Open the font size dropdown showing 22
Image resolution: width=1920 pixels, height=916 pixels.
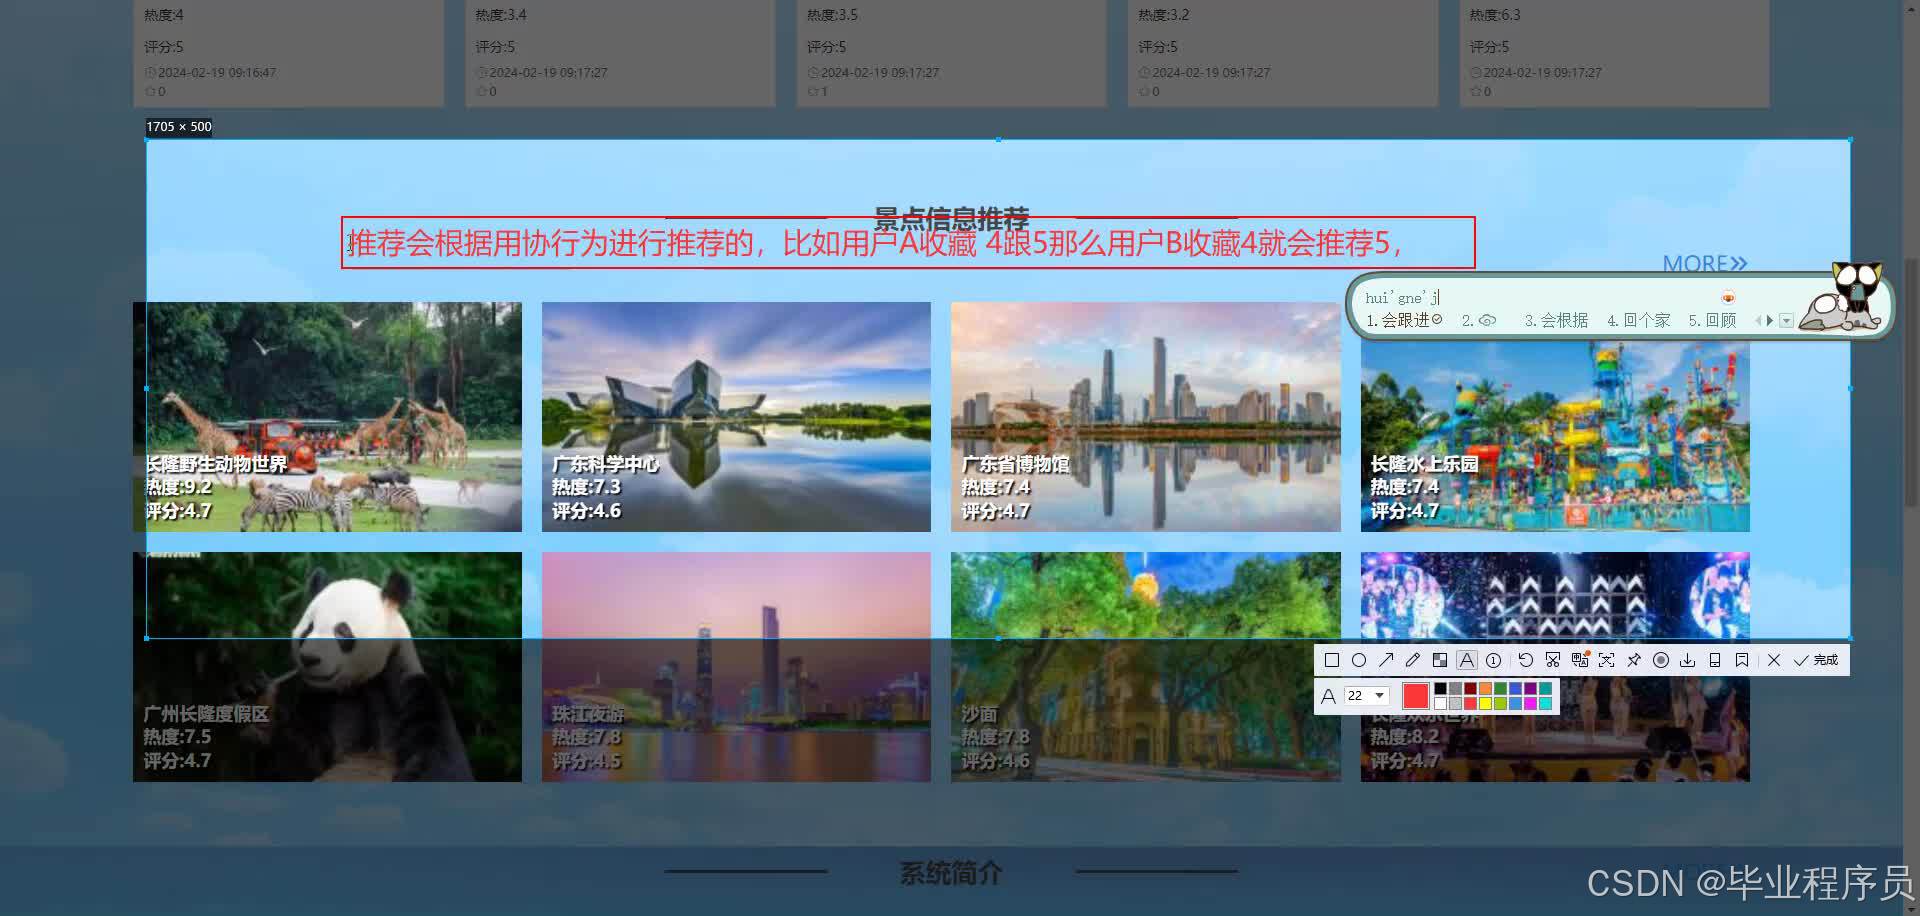[x=1366, y=696]
